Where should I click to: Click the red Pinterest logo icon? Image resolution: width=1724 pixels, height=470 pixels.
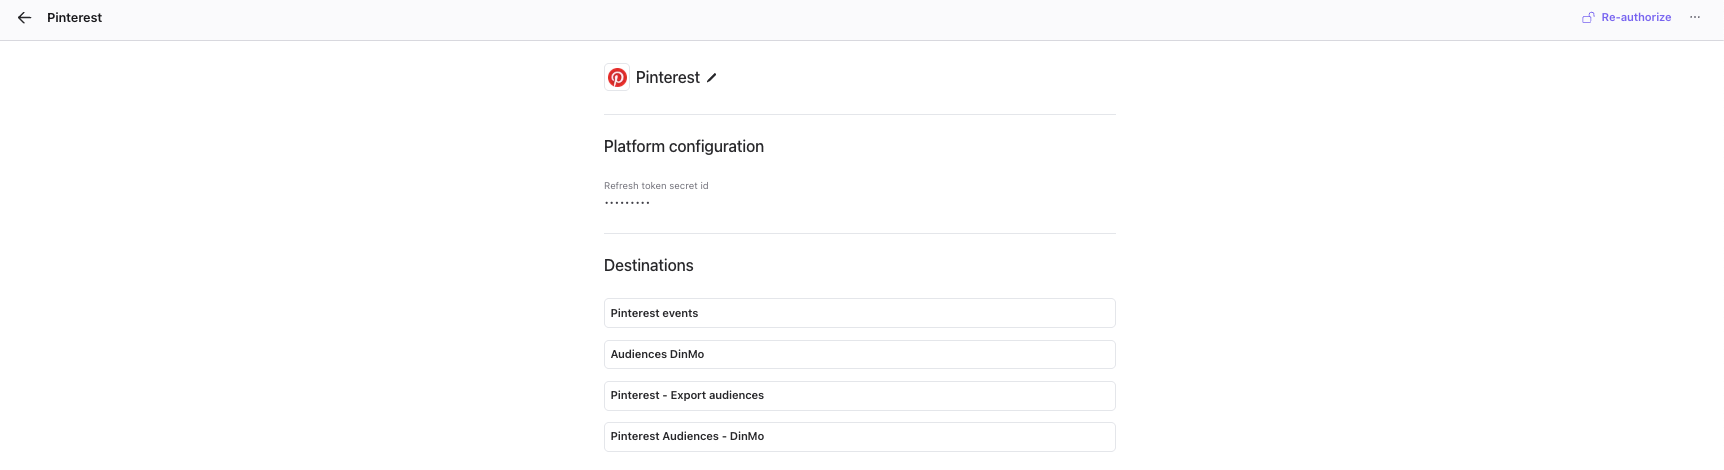pos(618,78)
